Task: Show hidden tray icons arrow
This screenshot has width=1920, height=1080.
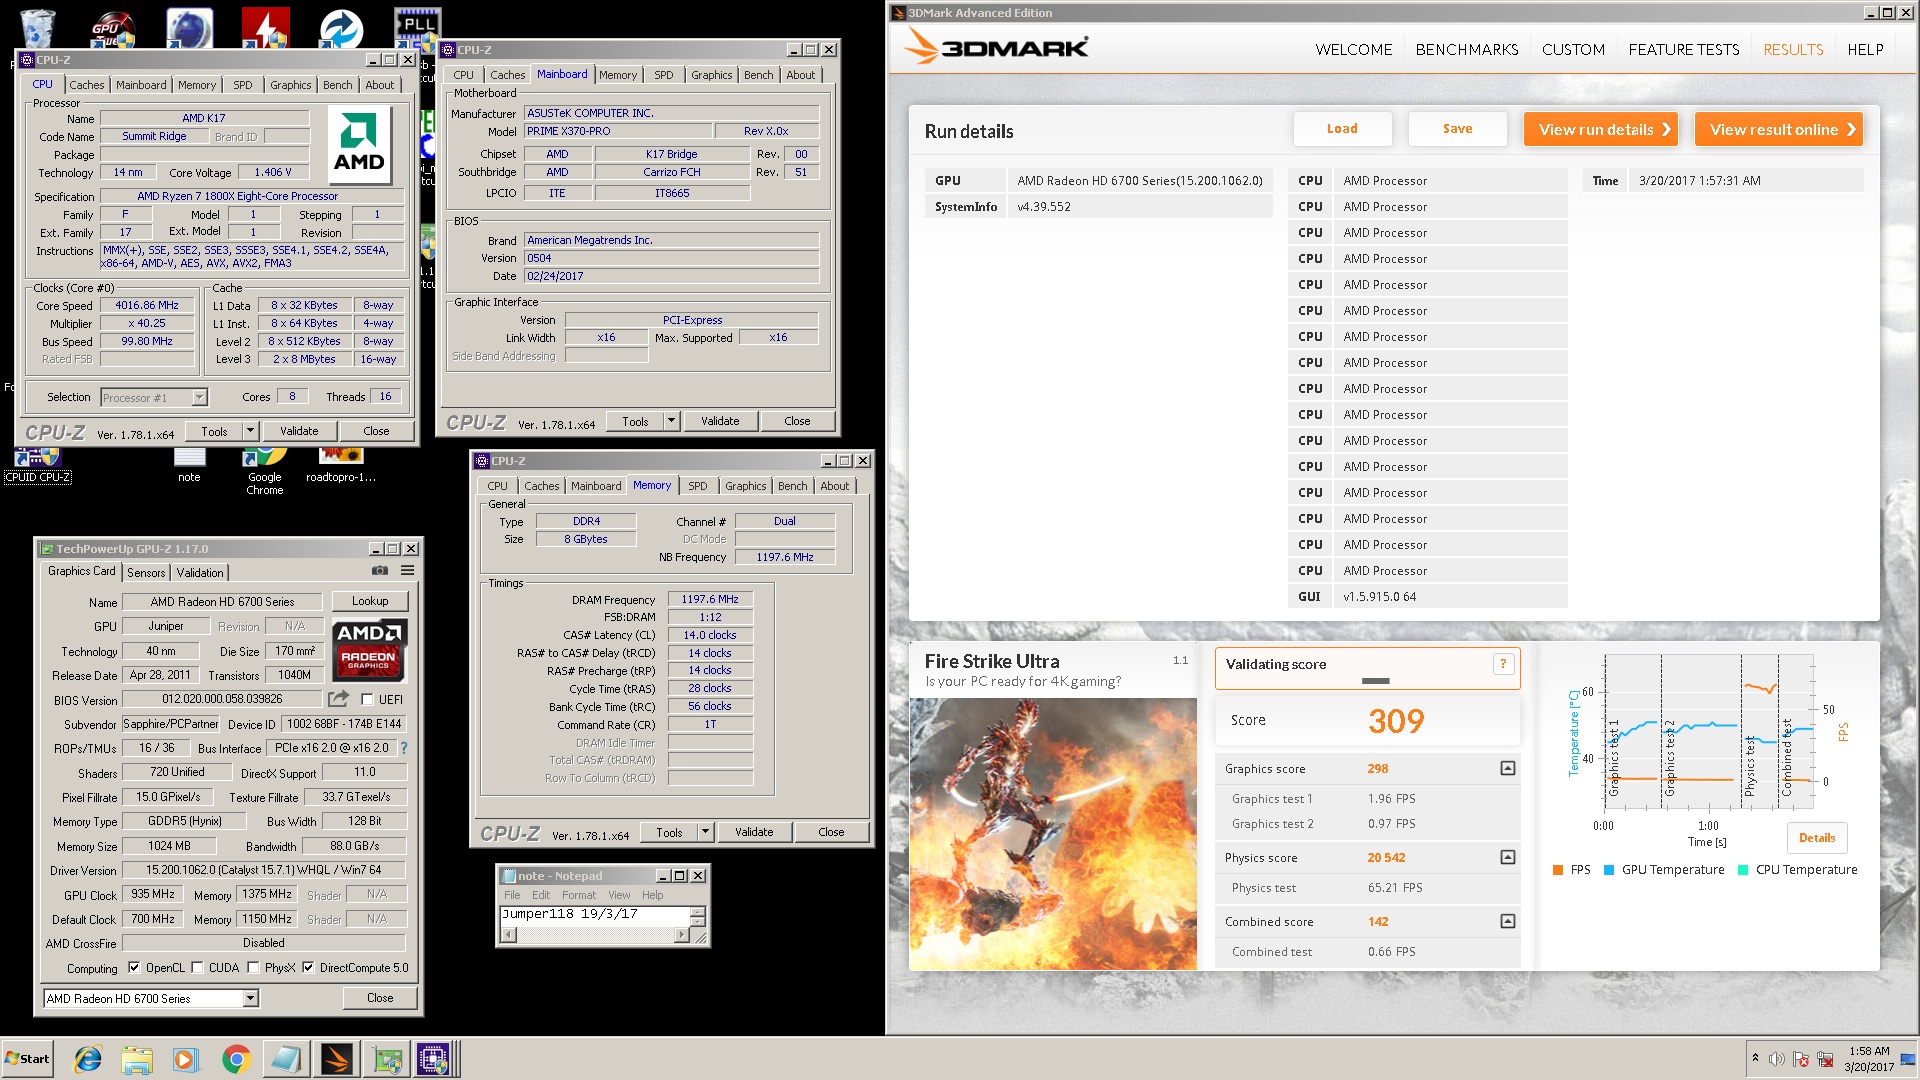Action: click(1755, 1058)
